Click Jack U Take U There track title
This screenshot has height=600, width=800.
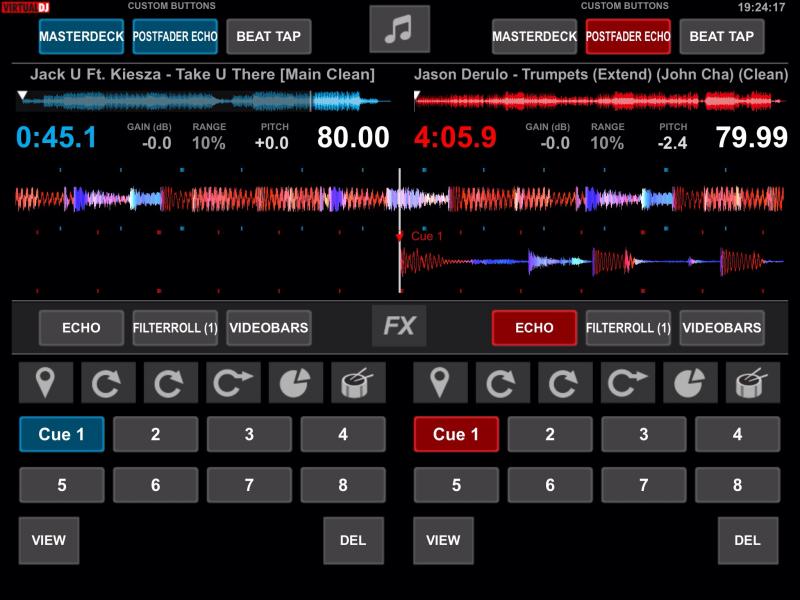coord(203,74)
